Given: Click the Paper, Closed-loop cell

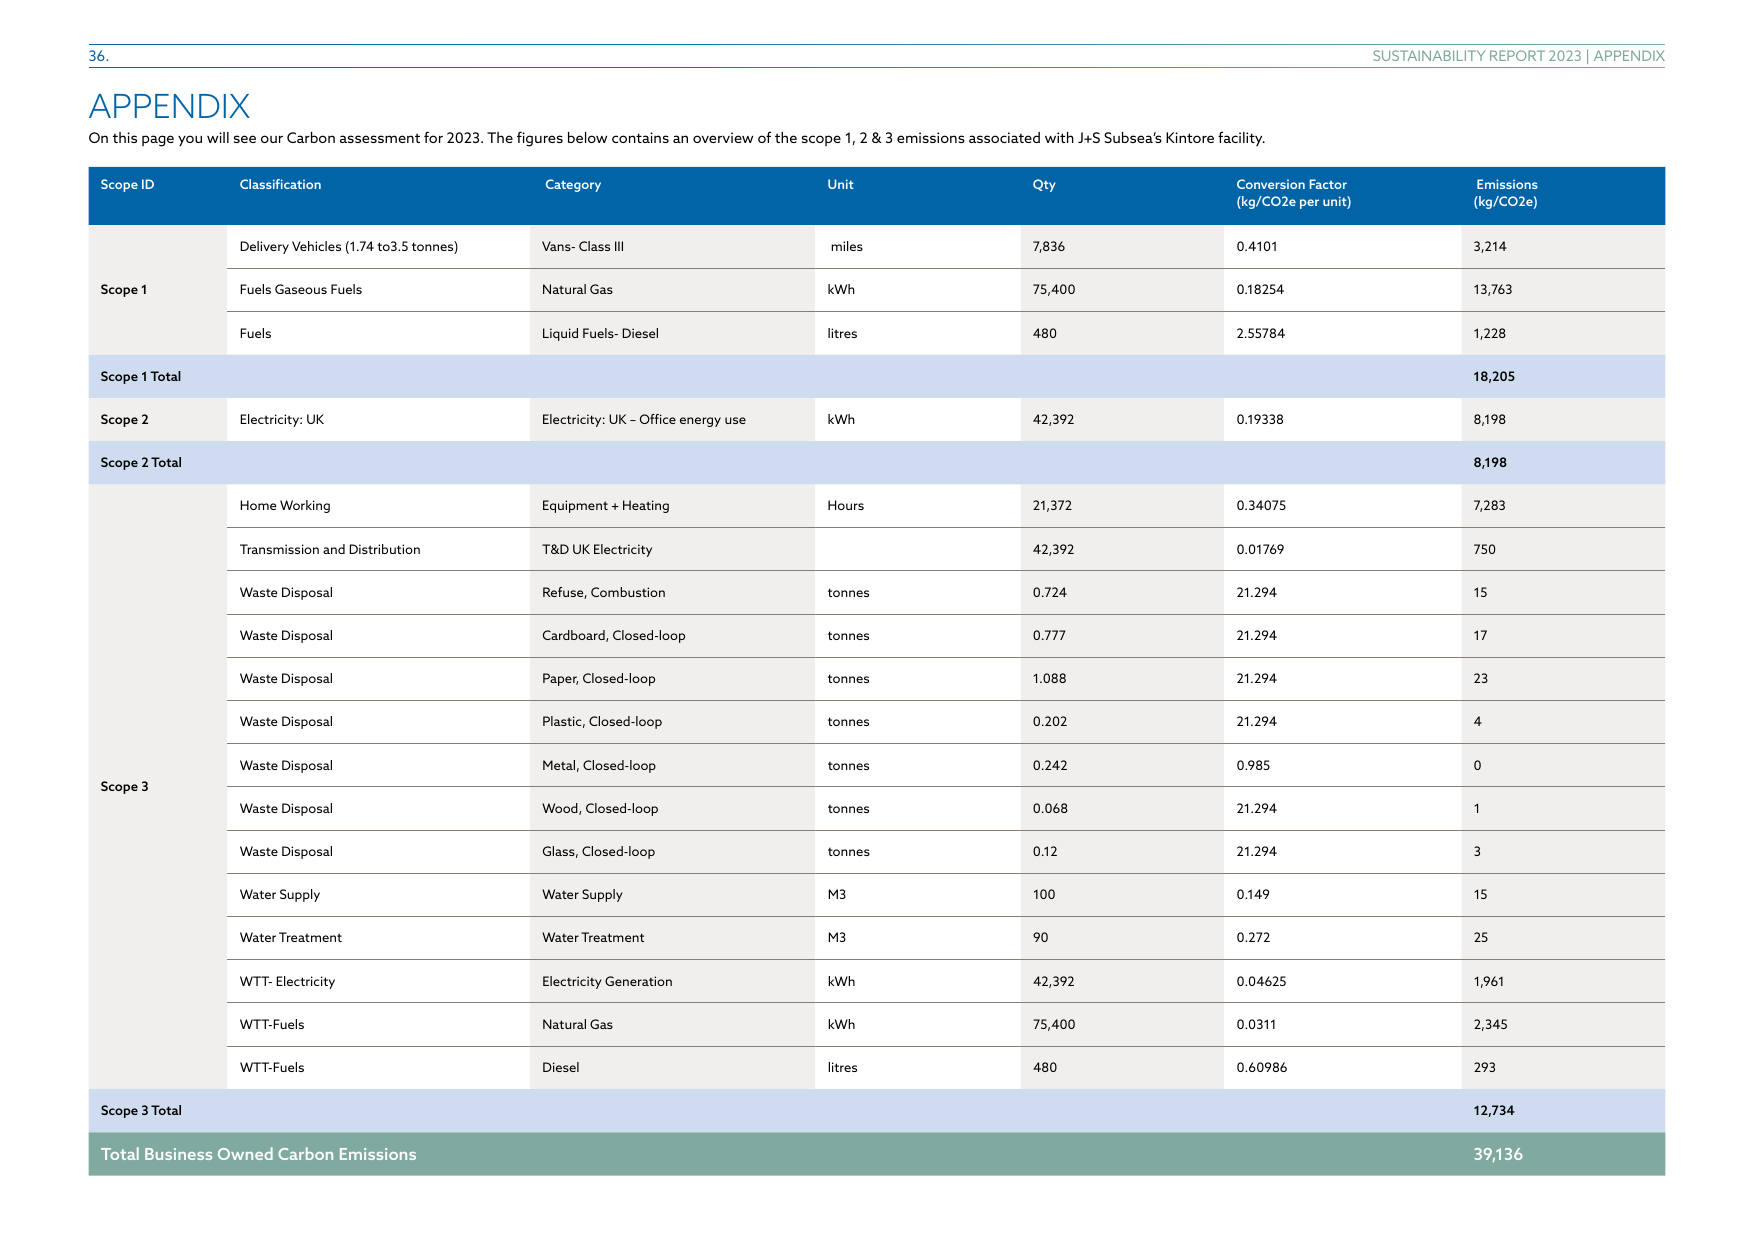Looking at the screenshot, I should [x=599, y=679].
